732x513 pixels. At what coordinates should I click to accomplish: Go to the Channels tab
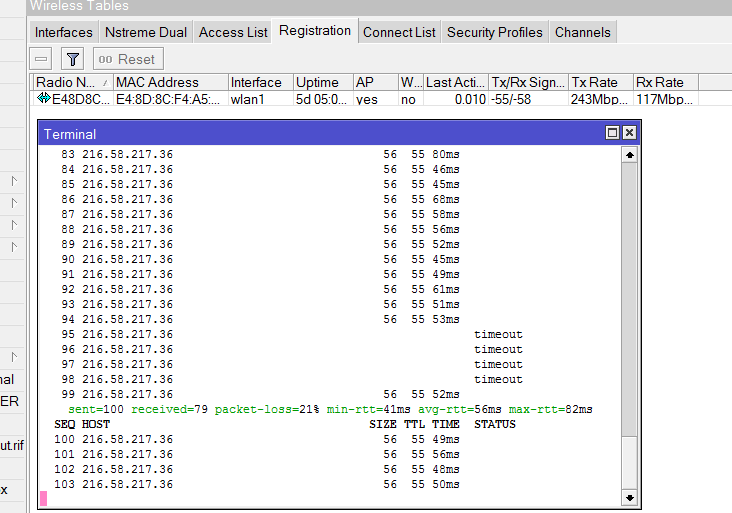(x=583, y=32)
